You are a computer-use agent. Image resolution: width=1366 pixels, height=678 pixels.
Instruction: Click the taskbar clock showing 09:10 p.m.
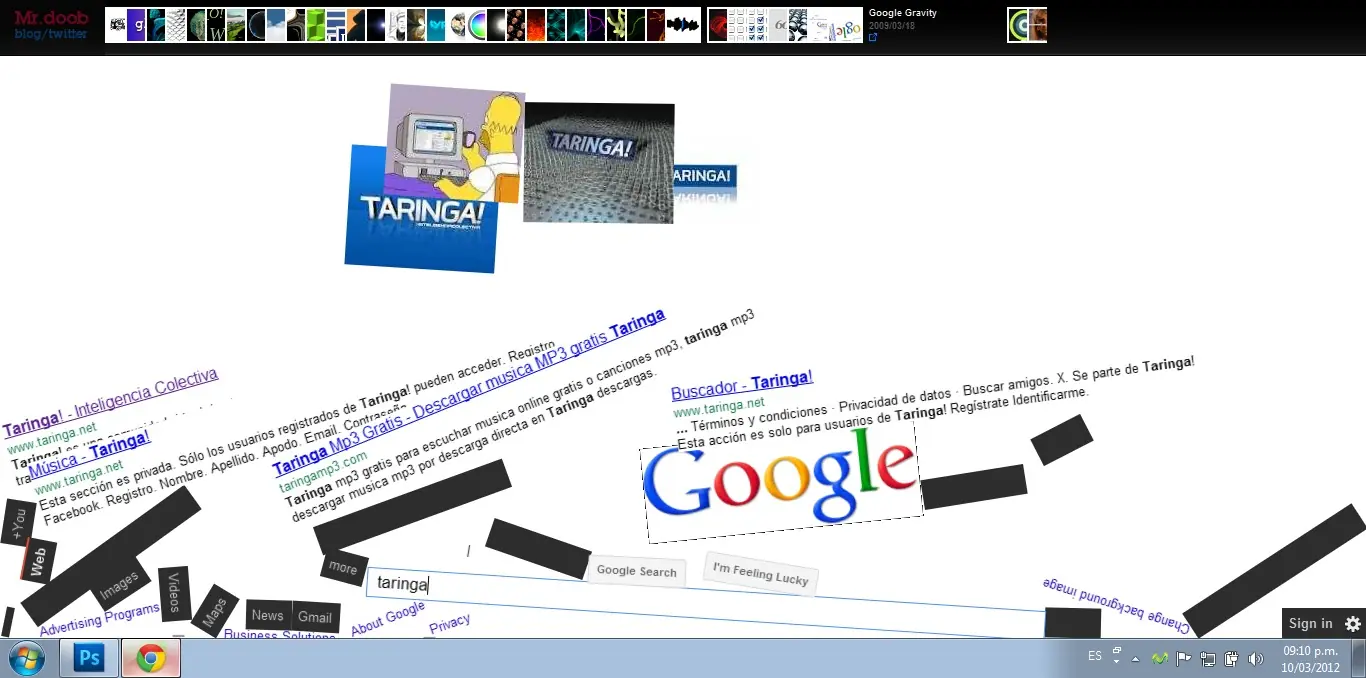click(x=1311, y=659)
